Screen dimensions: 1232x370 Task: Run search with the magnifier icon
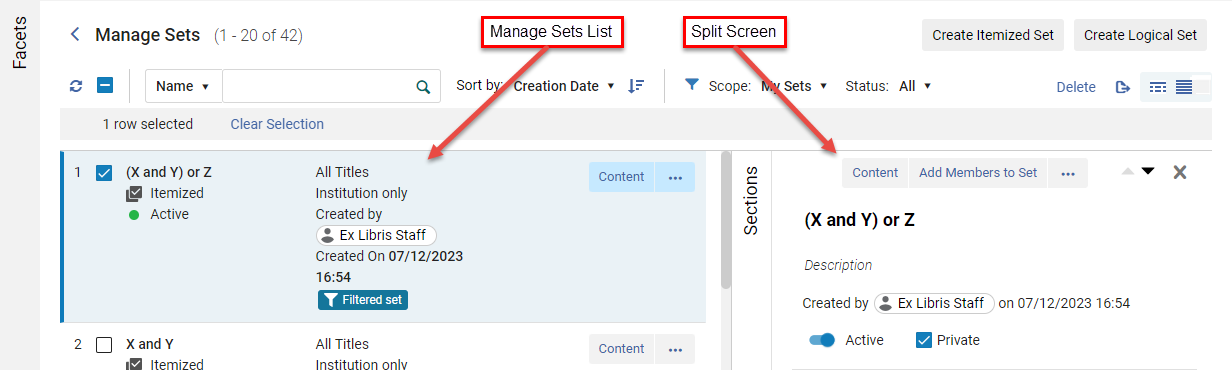423,86
